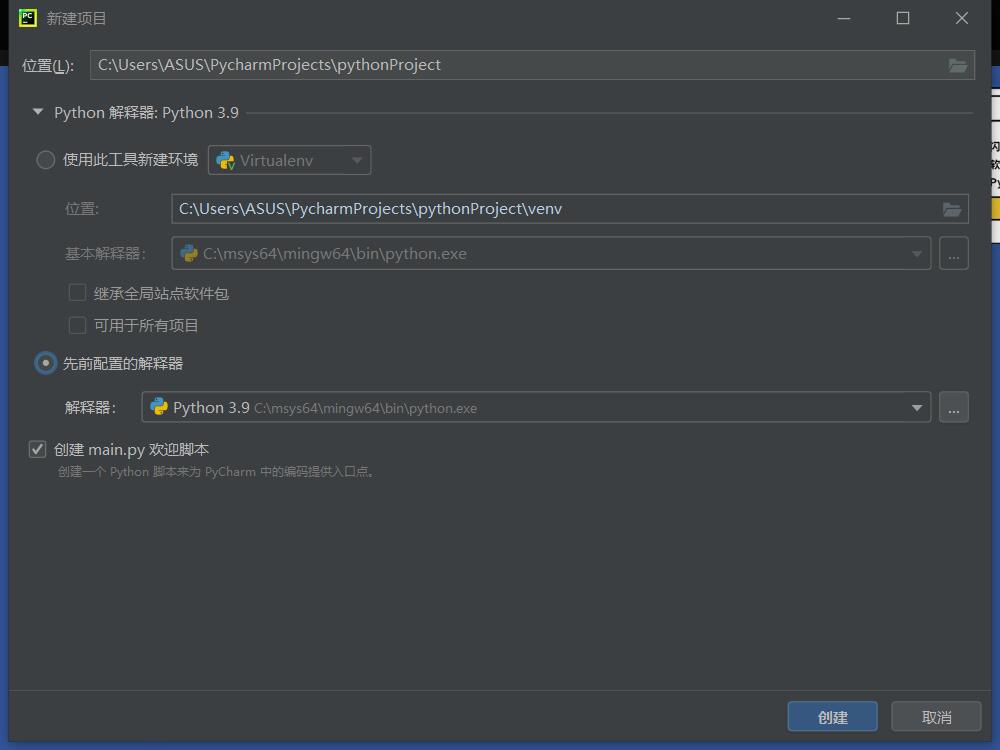1000x750 pixels.
Task: Click the 创建一个 Python 脚本 description text
Action: 216,472
